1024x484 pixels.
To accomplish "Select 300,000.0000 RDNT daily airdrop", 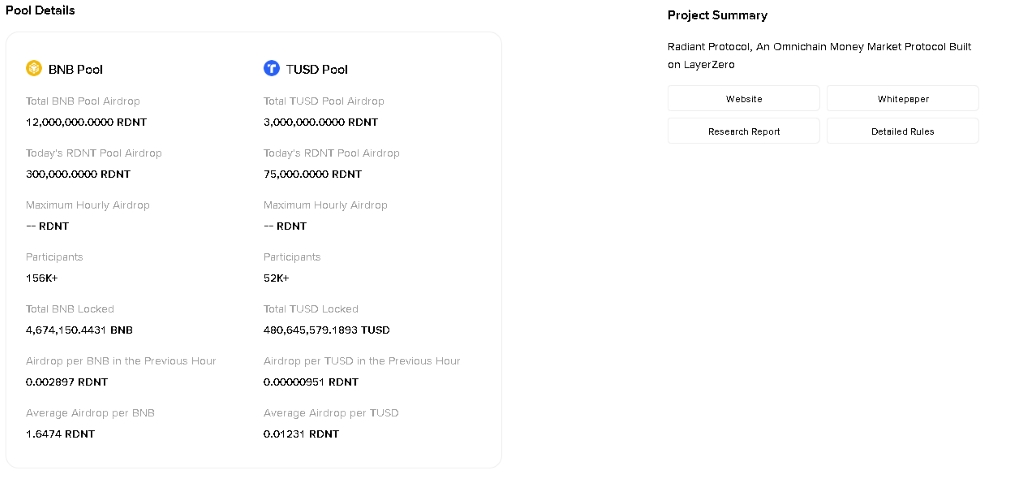I will click(78, 174).
